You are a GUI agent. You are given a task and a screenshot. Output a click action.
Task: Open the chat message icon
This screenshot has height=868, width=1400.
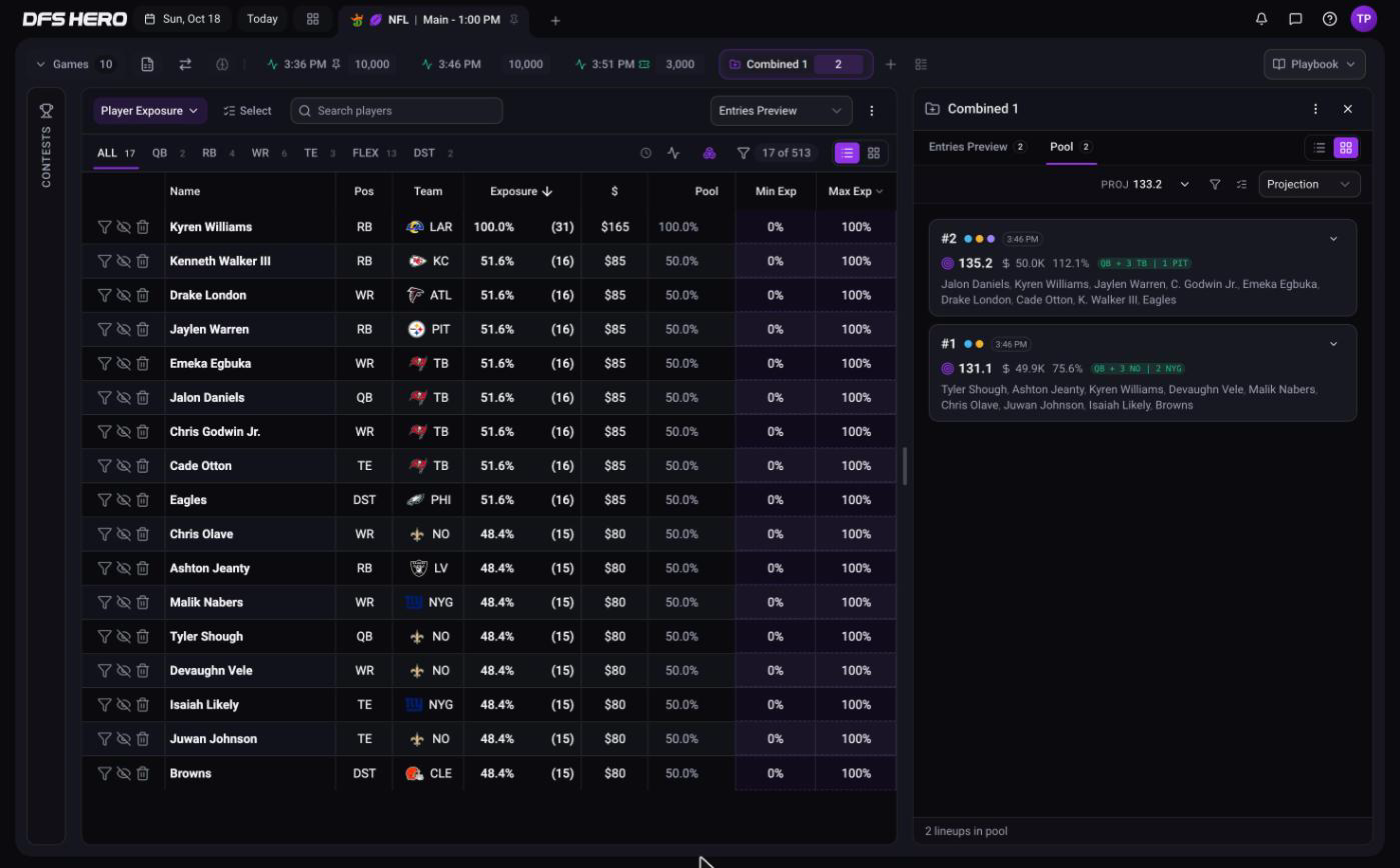tap(1295, 19)
